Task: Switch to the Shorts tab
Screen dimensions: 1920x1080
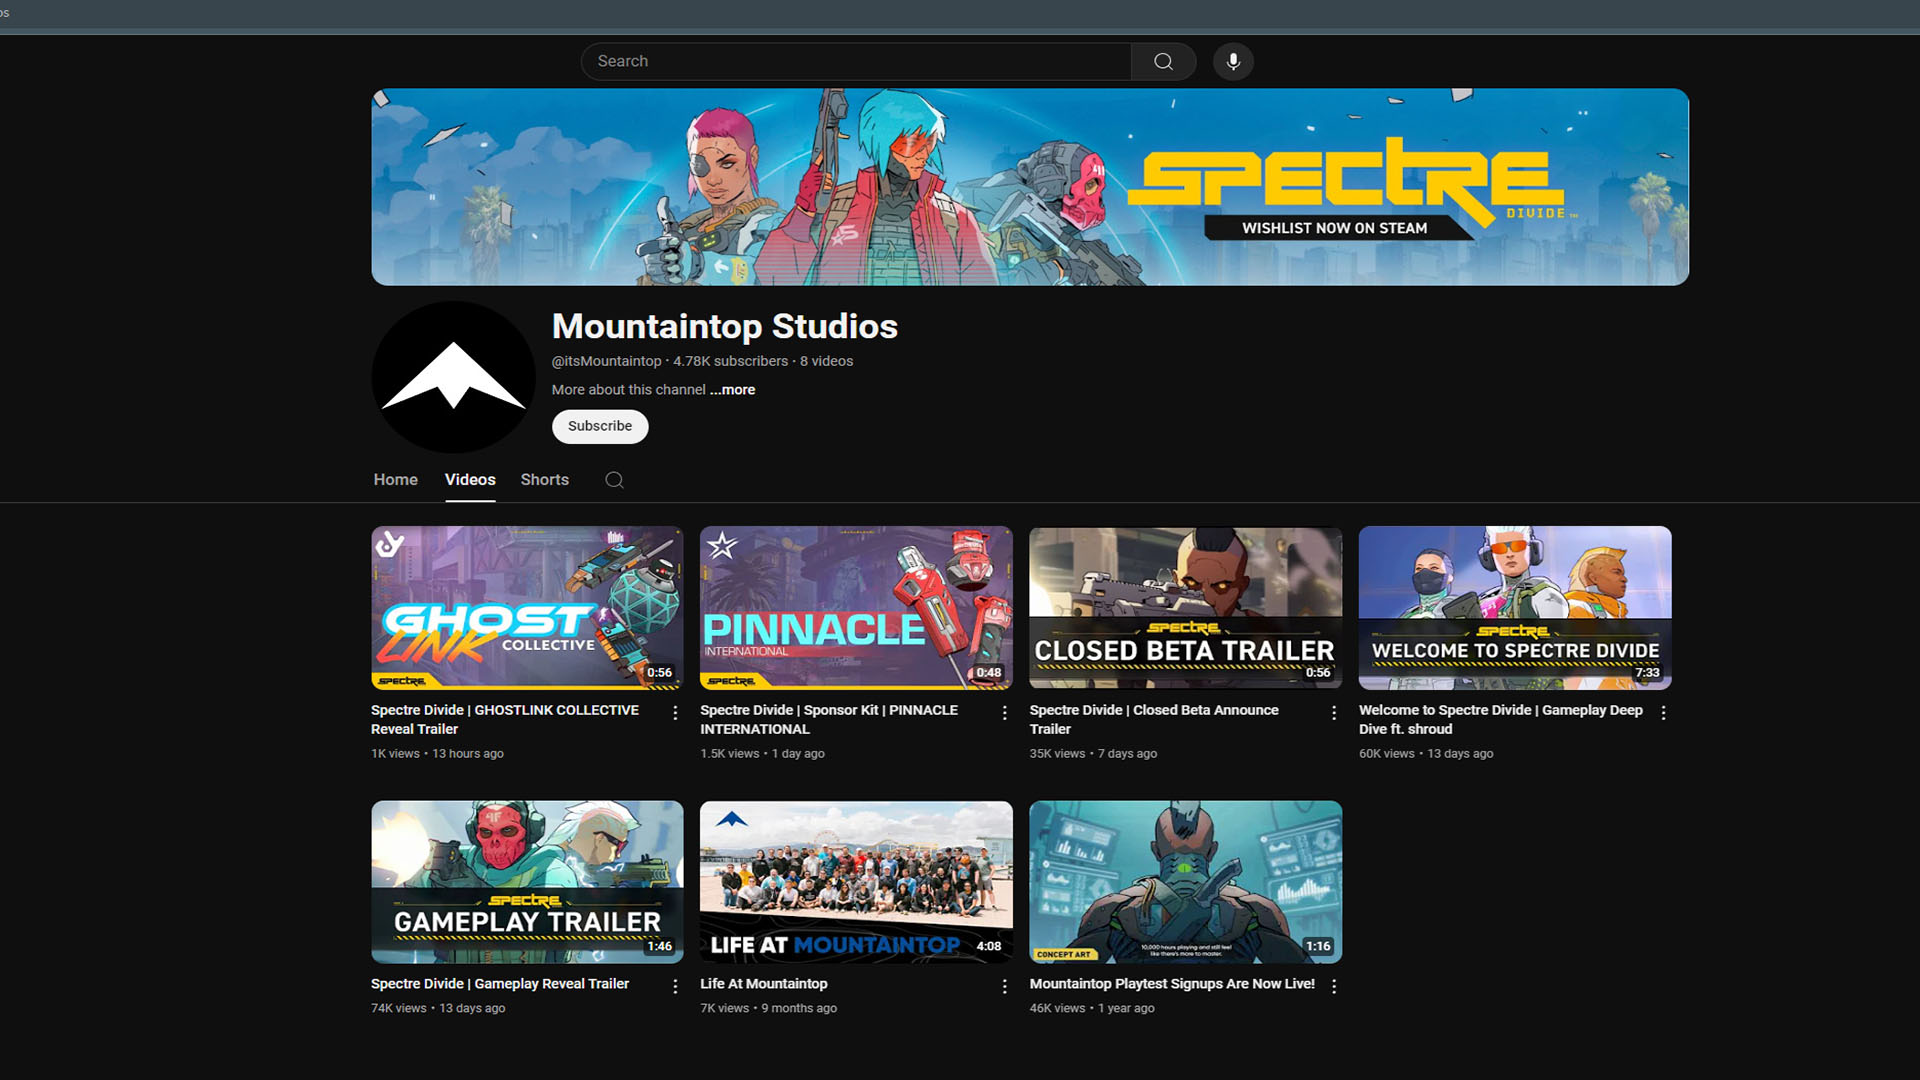Action: [544, 480]
